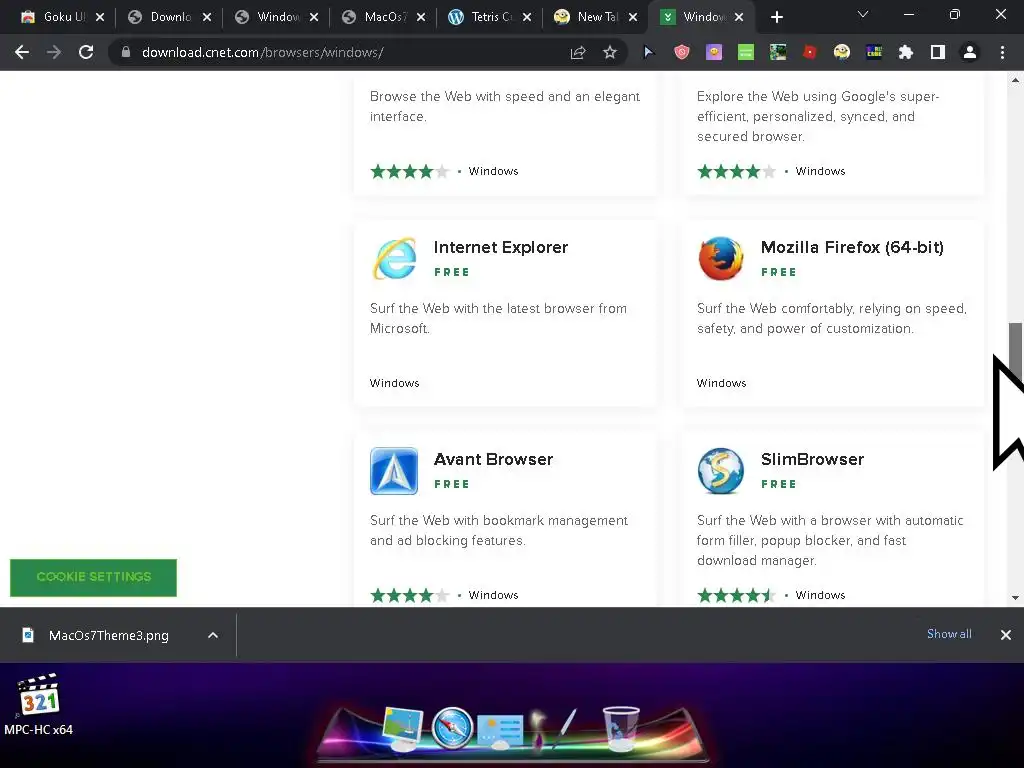The height and width of the screenshot is (768, 1024).
Task: Click the red shield extension icon
Action: pos(681,52)
